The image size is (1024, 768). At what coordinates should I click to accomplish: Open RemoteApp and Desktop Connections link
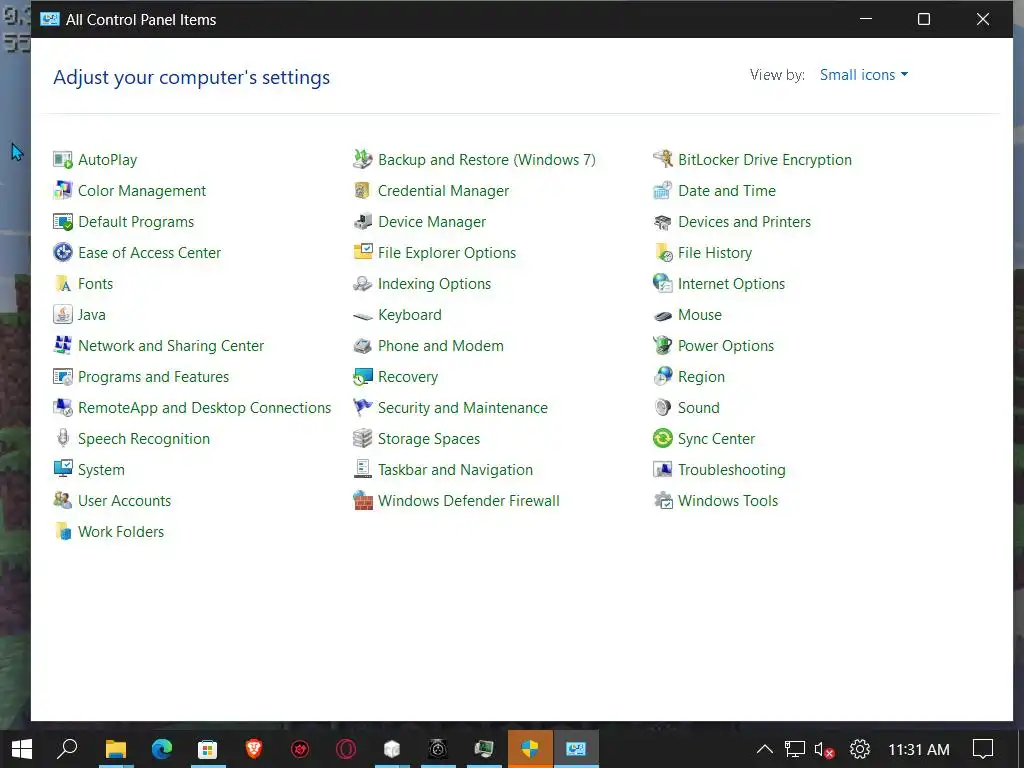coord(204,408)
